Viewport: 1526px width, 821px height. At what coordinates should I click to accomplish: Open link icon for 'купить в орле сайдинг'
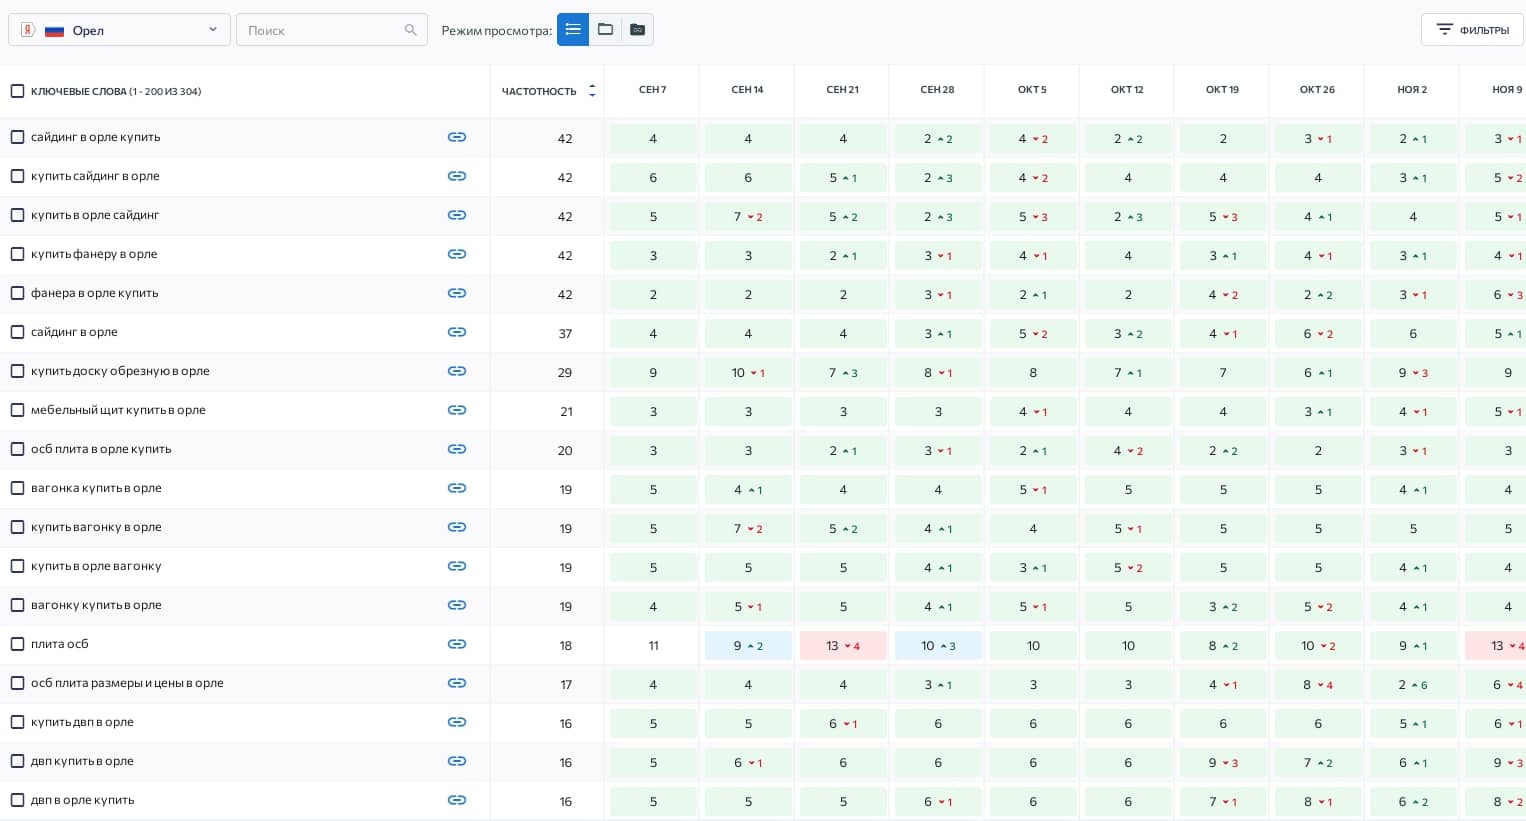457,215
